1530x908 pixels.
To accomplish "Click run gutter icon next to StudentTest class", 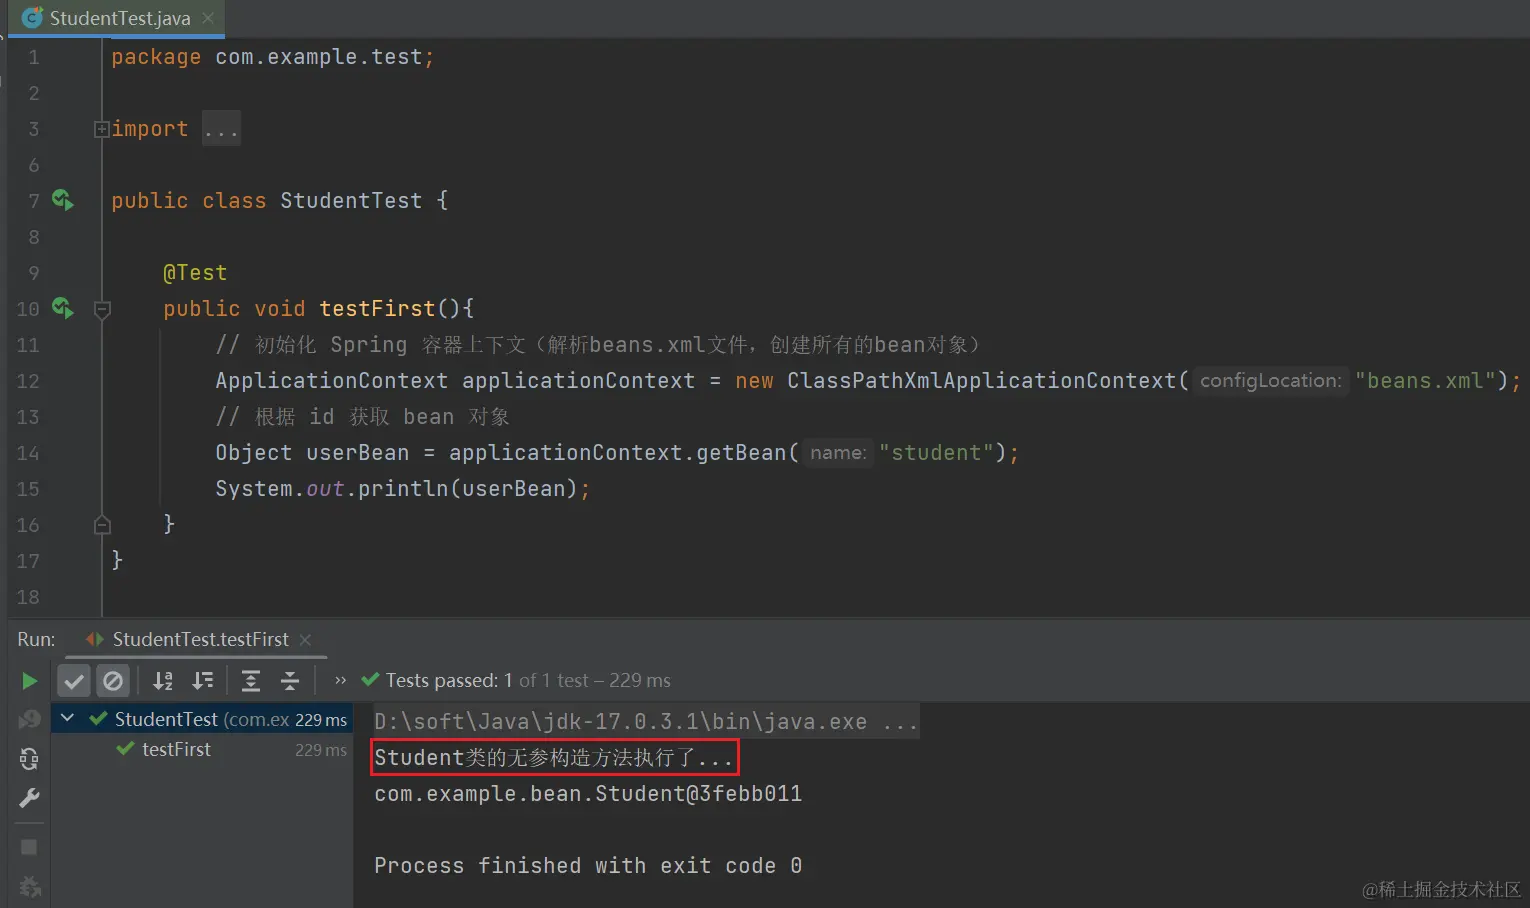I will point(63,200).
